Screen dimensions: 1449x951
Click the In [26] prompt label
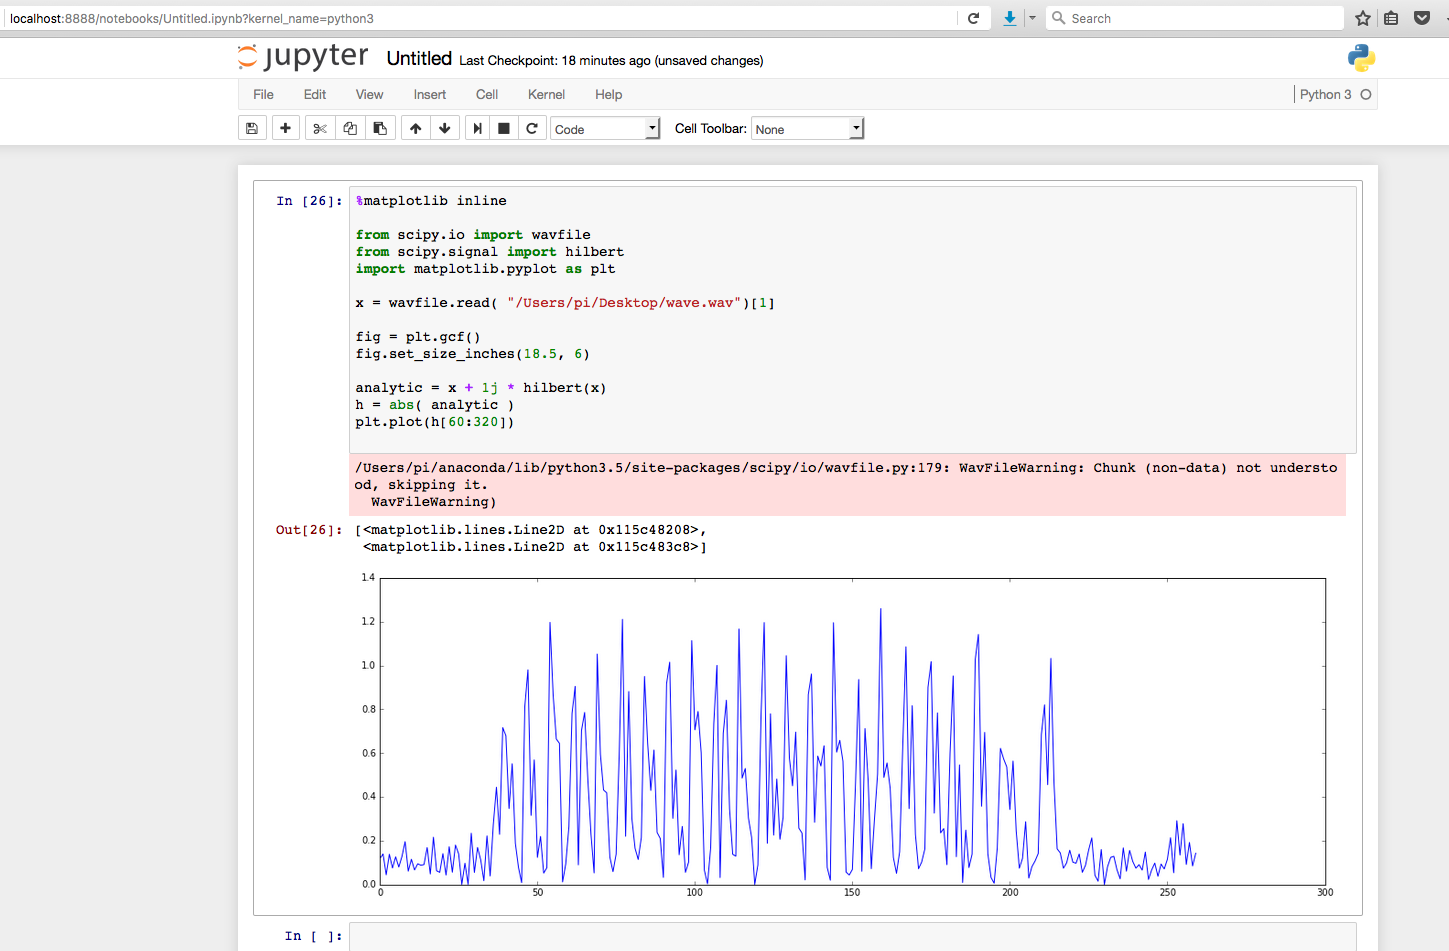309,201
